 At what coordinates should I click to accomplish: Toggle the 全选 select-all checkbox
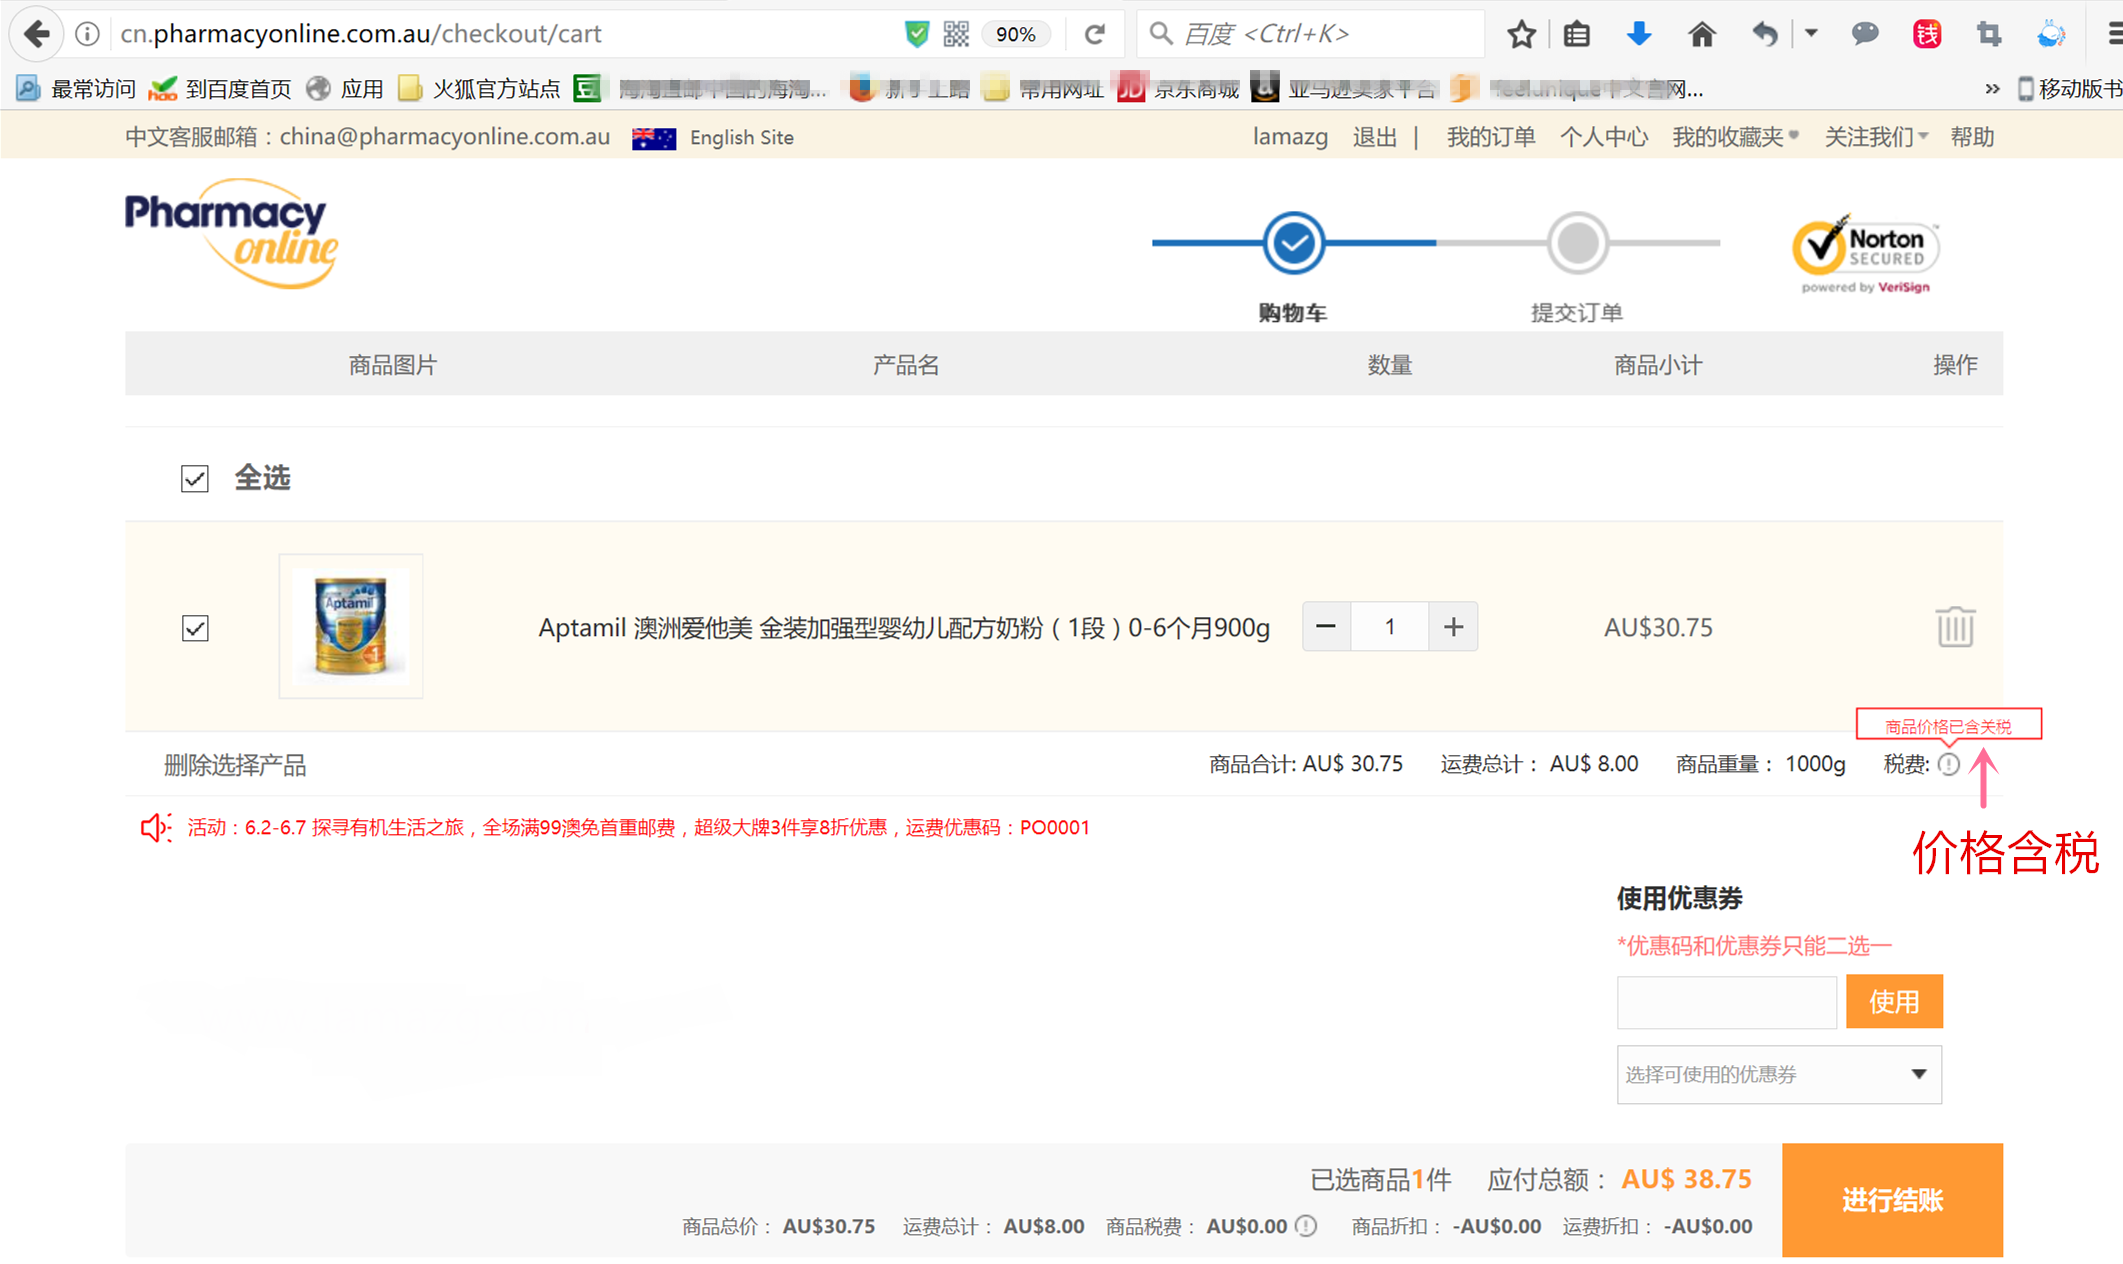point(195,479)
